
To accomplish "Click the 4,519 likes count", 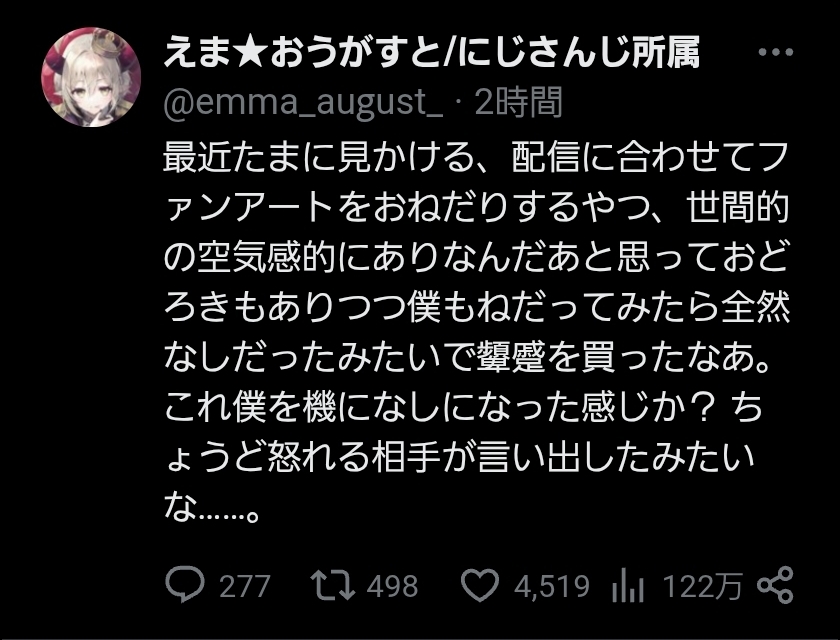I will (552, 586).
